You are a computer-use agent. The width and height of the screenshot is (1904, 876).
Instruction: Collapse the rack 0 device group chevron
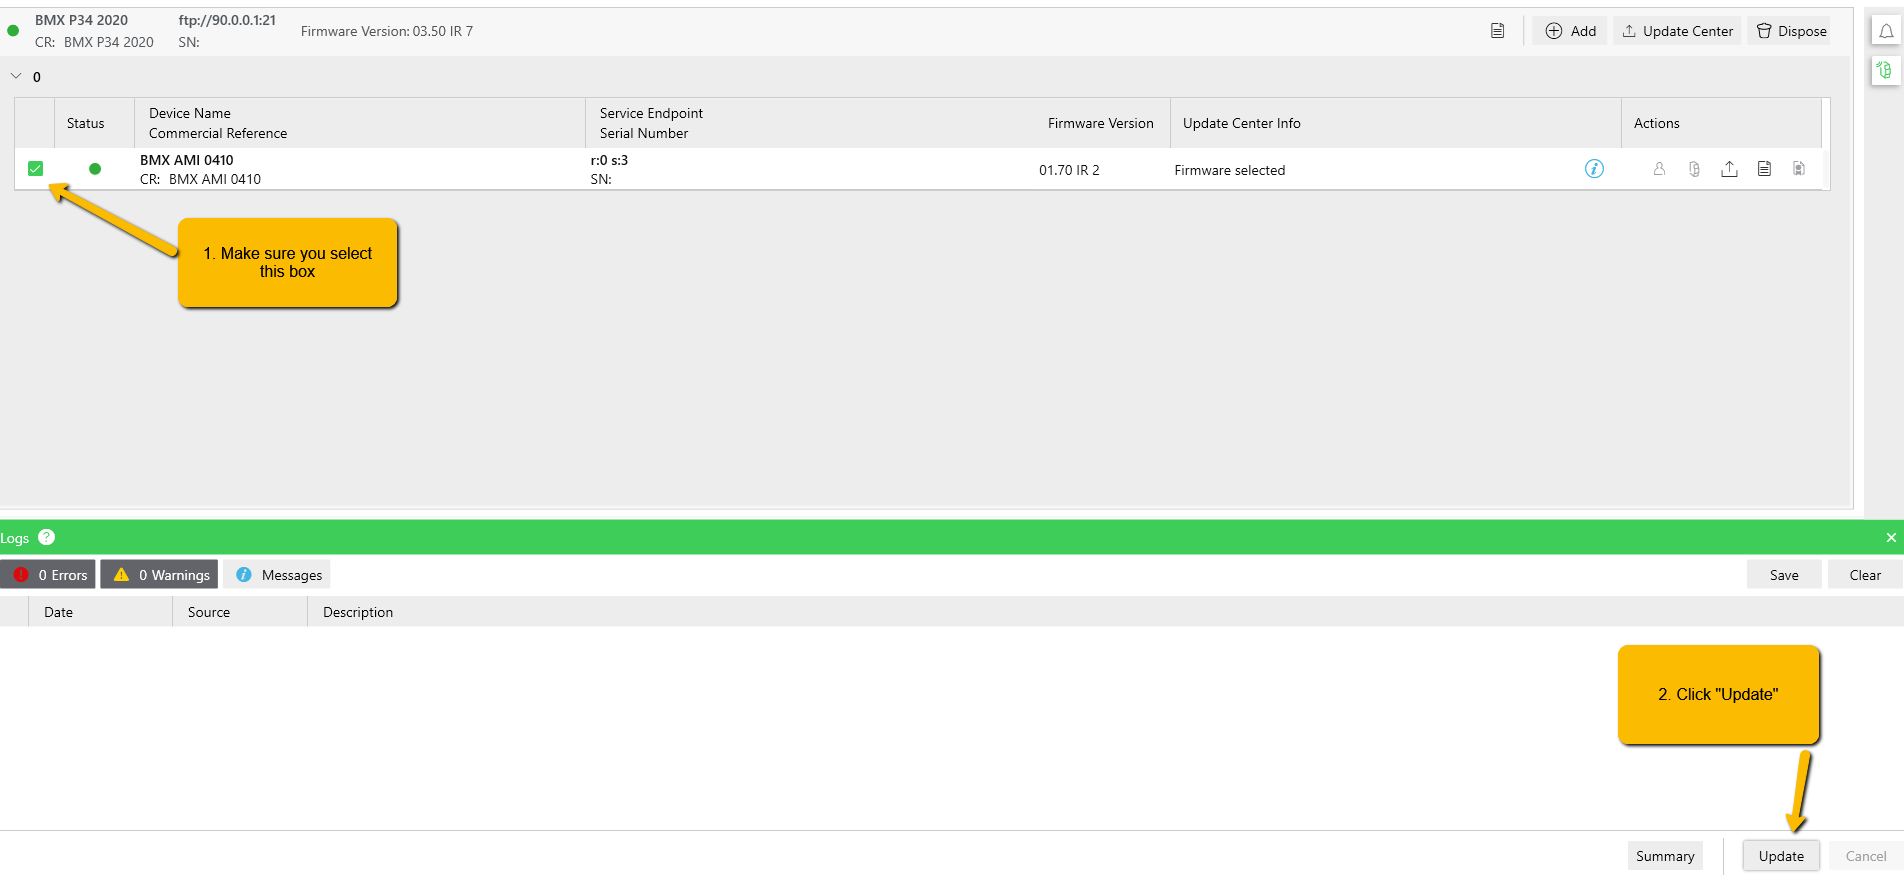16,76
